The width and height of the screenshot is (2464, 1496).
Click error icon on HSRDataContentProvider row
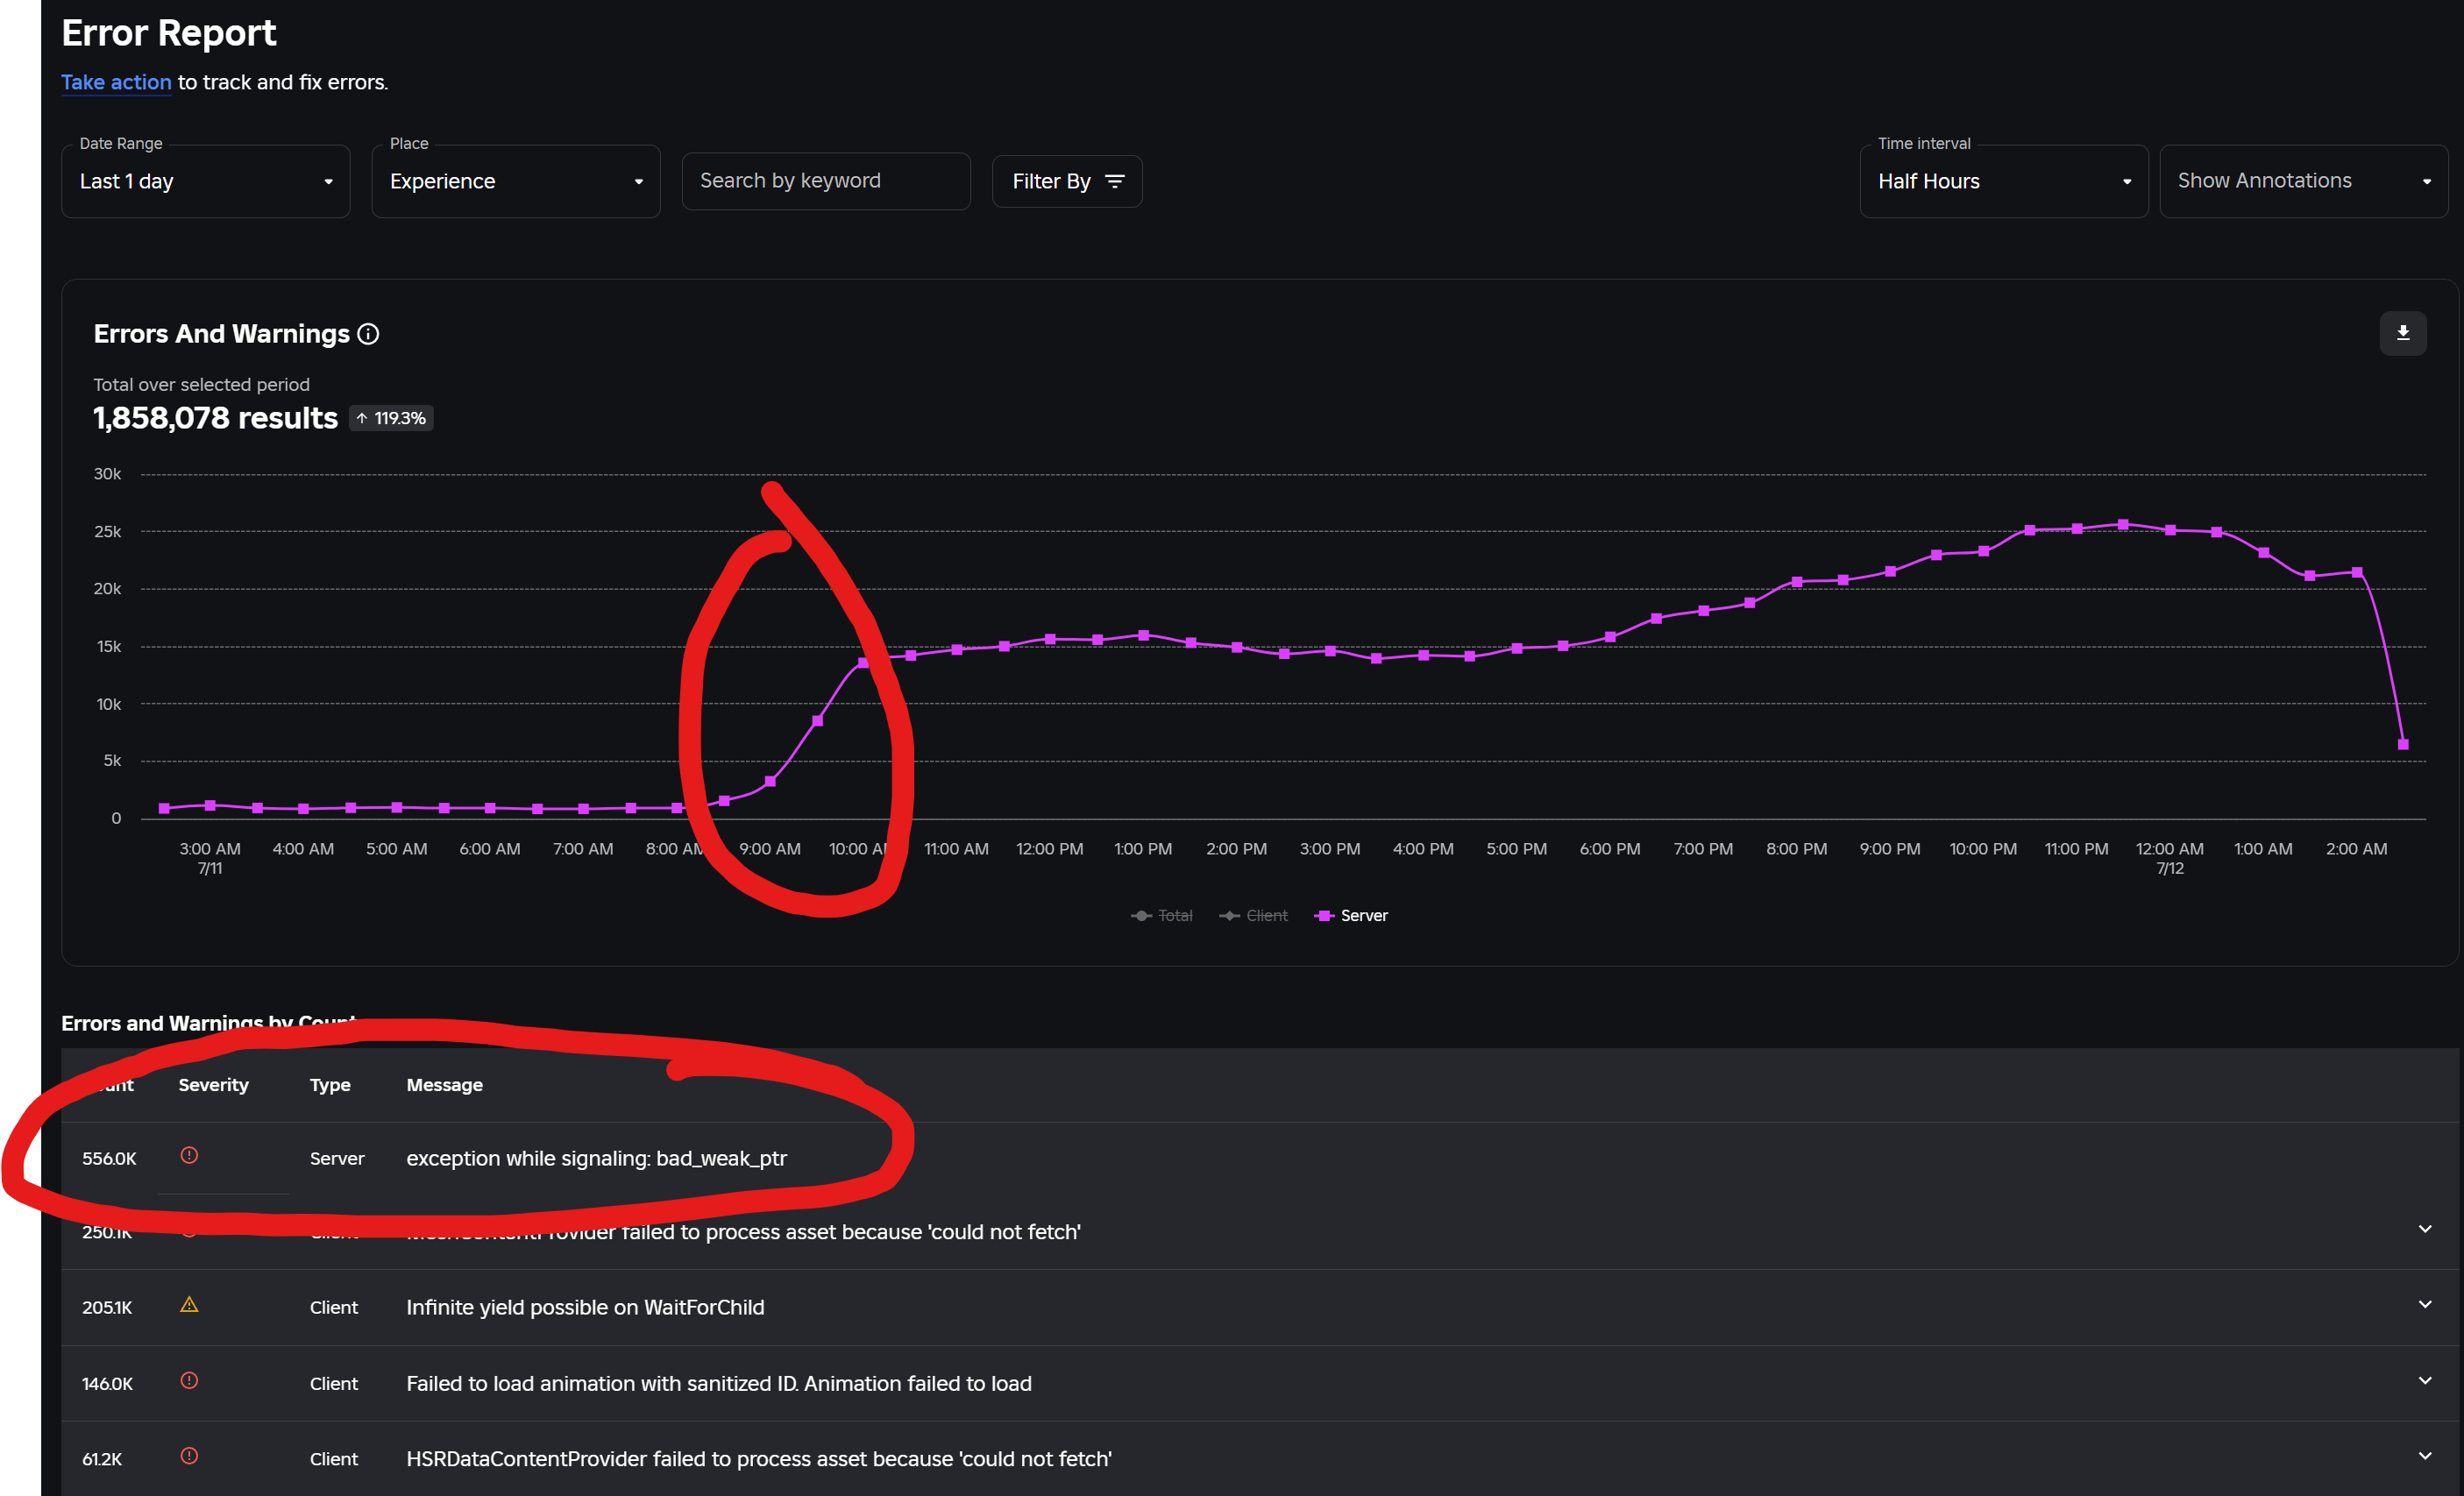(x=189, y=1456)
